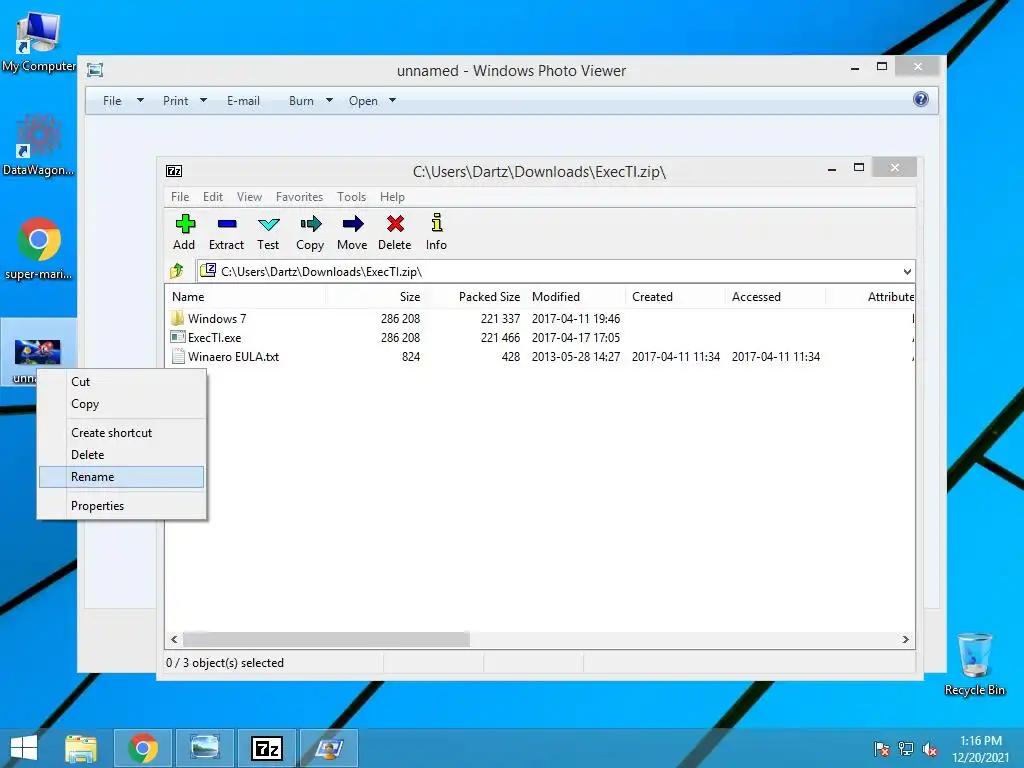Expand the 7-Zip address path dropdown
Viewport: 1024px width, 768px height.
(907, 272)
